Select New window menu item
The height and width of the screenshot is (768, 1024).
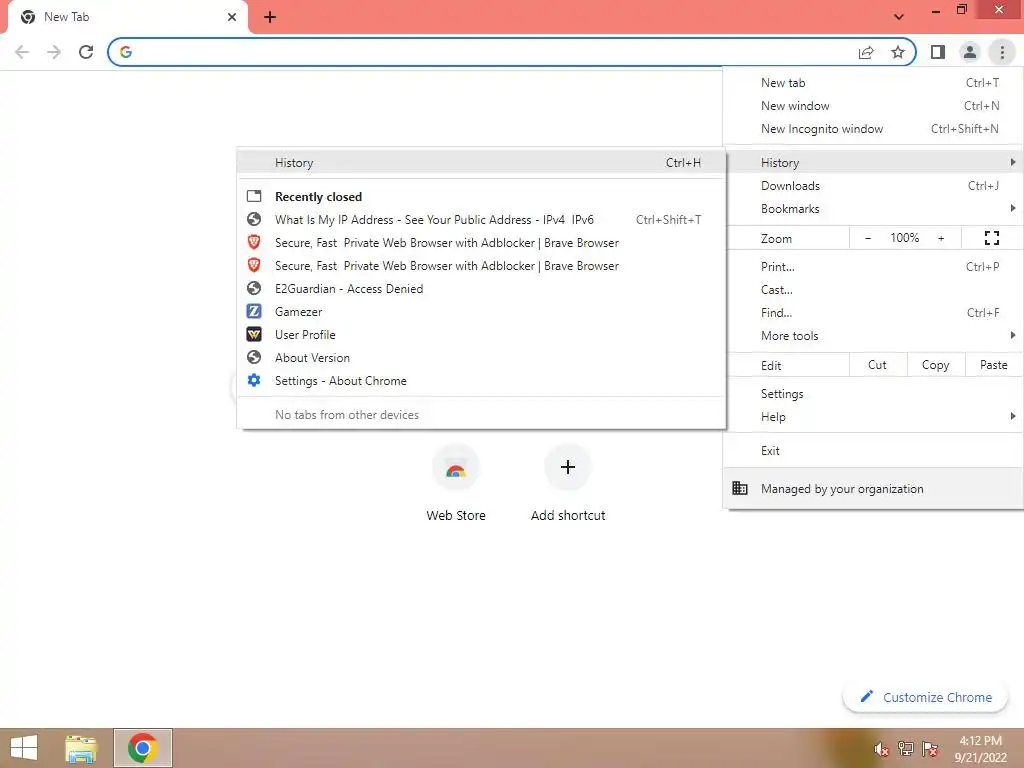click(x=873, y=106)
